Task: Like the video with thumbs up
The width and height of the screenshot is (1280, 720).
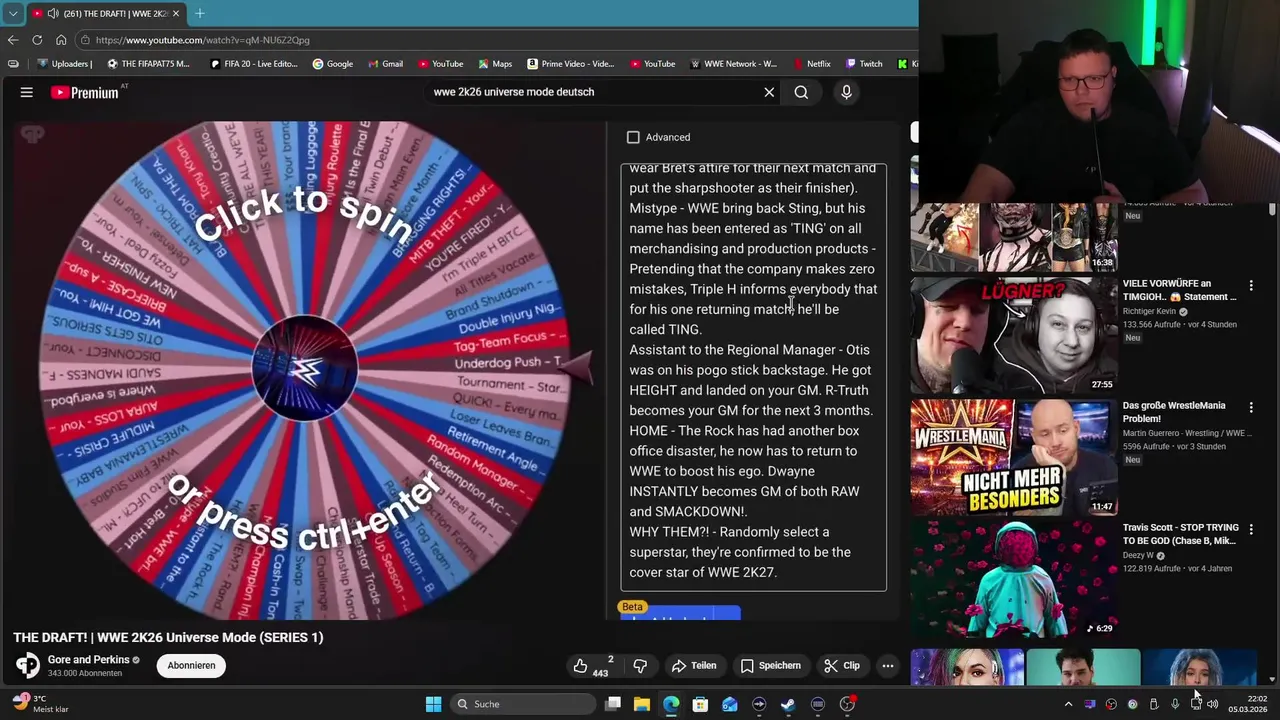Action: 592,666
